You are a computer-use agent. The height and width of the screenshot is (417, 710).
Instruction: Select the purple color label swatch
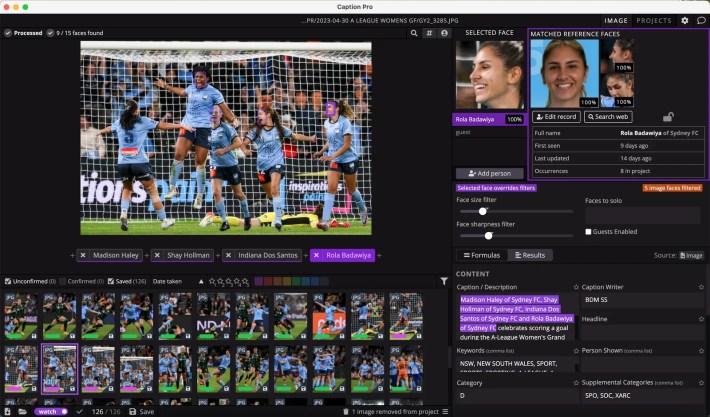259,281
